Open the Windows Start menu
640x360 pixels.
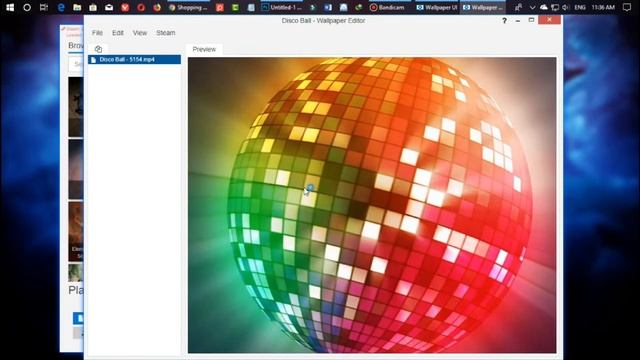point(10,7)
